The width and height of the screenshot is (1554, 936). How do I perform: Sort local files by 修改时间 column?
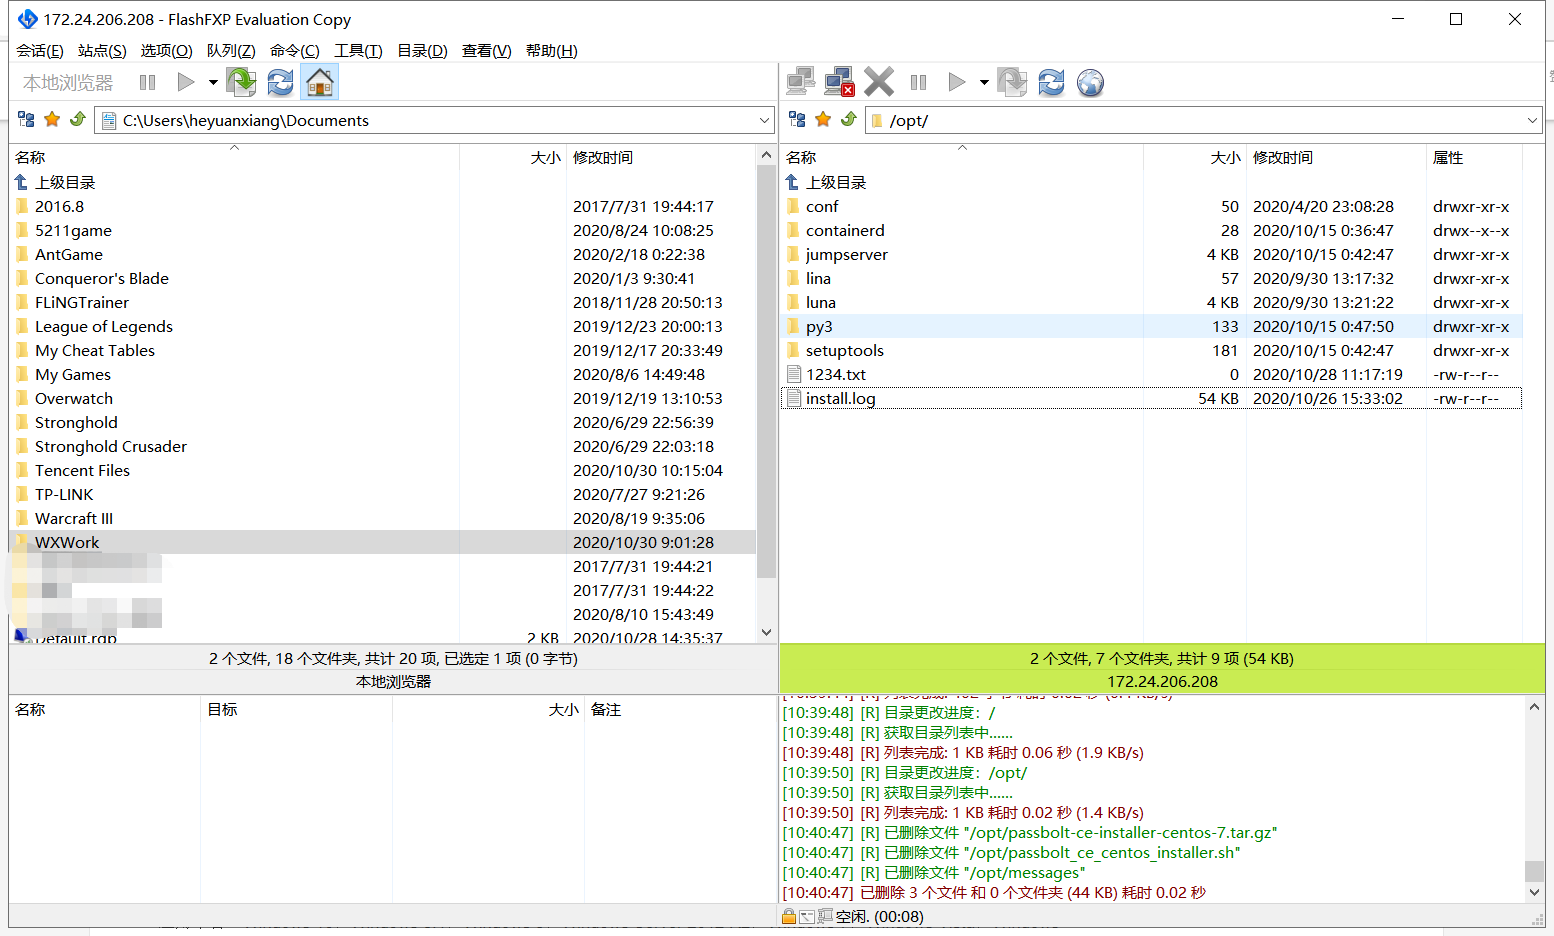coord(661,157)
